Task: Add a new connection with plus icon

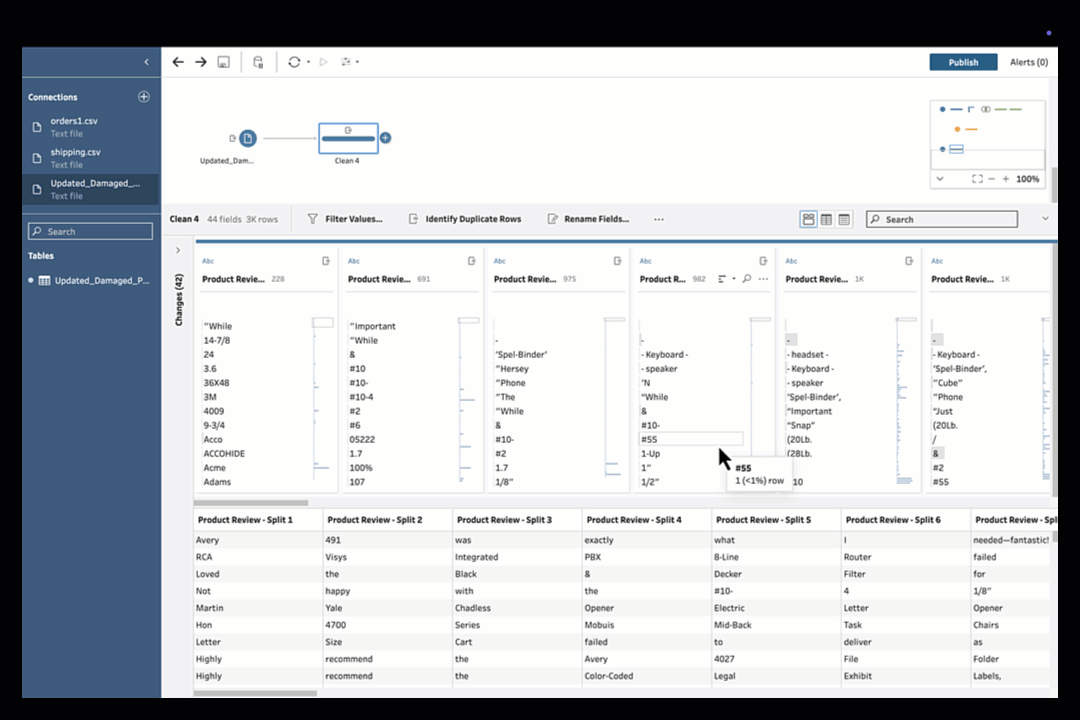Action: [x=143, y=96]
